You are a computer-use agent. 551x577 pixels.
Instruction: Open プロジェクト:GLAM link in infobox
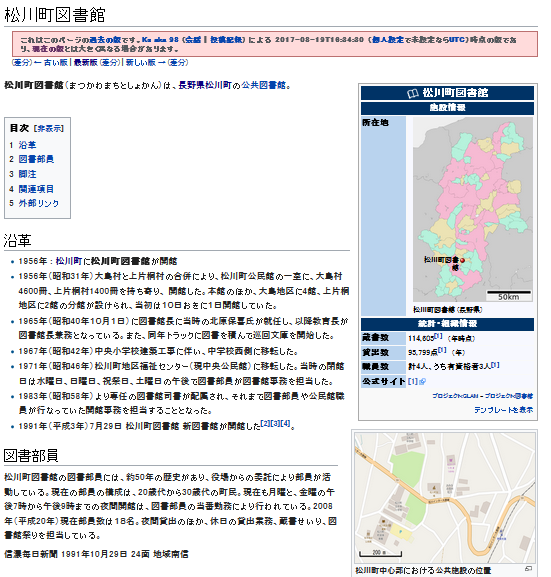point(455,396)
